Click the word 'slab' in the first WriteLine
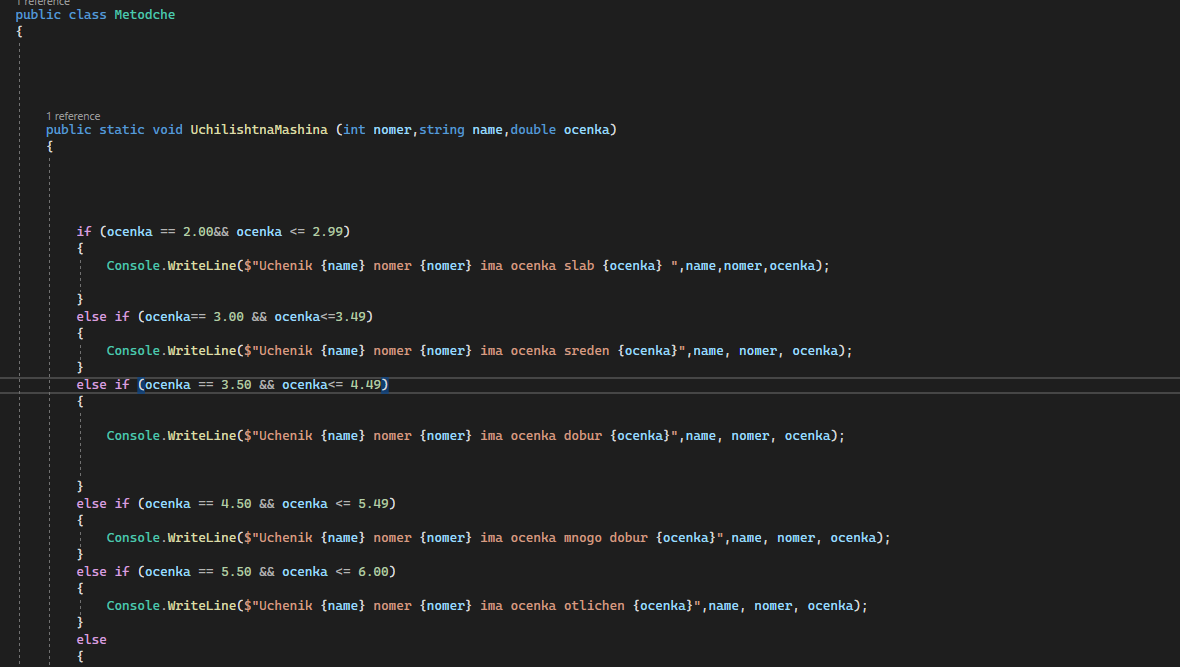The width and height of the screenshot is (1180, 667). pos(578,265)
